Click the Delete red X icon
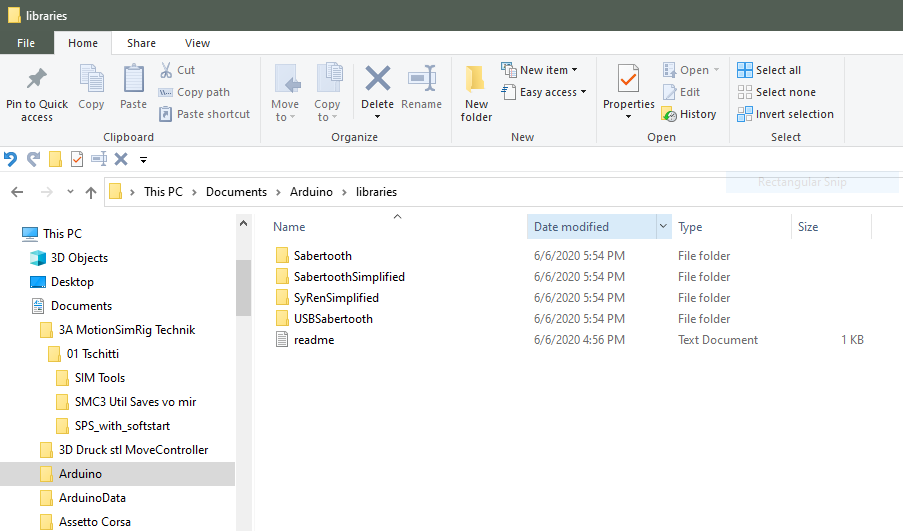903x531 pixels. click(x=378, y=78)
